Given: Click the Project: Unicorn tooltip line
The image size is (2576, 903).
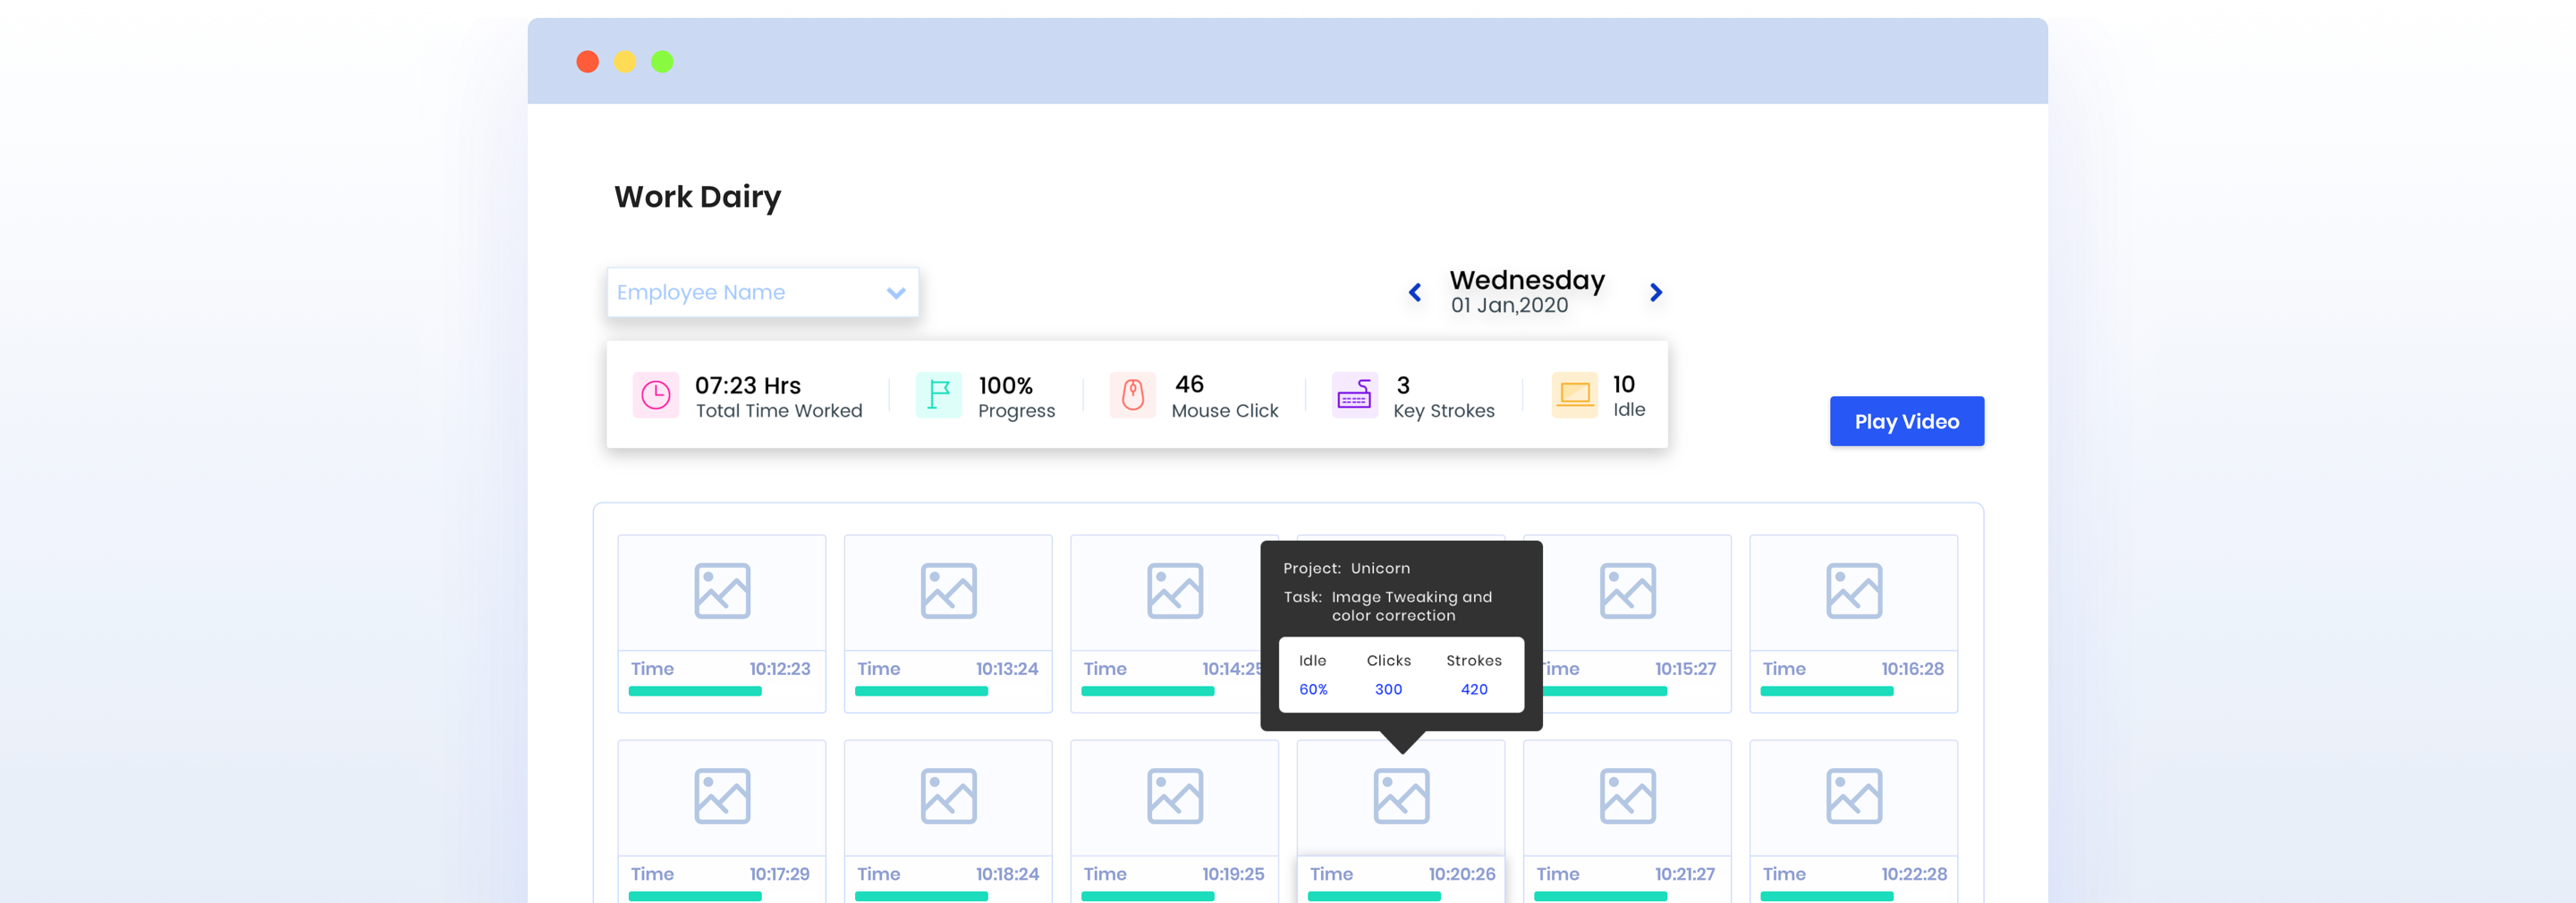Looking at the screenshot, I should 1346,568.
